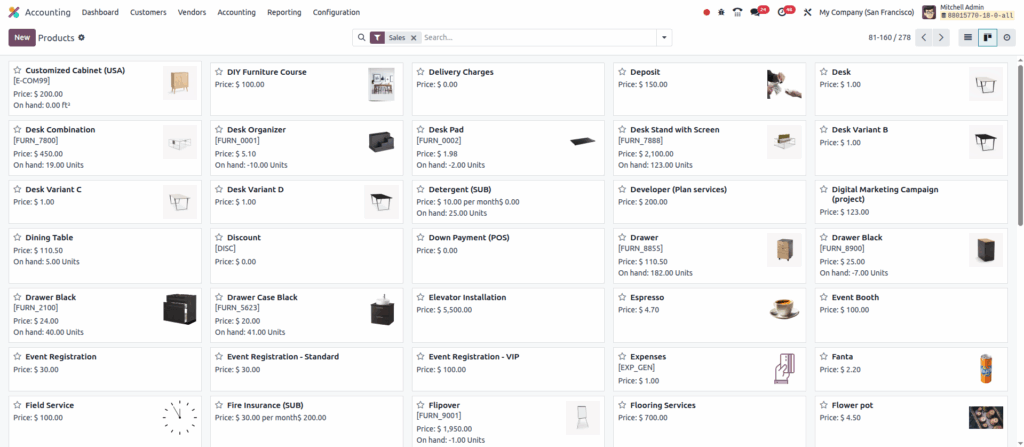Screen dimensions: 1024x447
Task: Click the Customized Cabinet thumbnail image
Action: click(x=180, y=83)
